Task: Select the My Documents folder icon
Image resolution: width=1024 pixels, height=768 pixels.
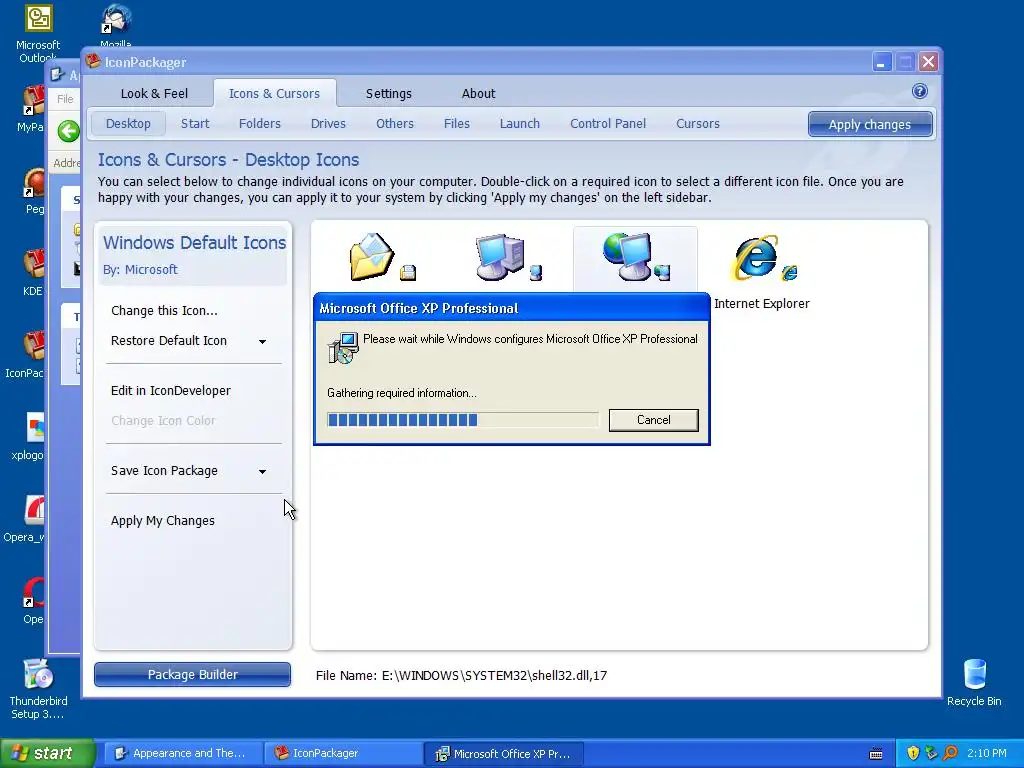Action: coord(372,257)
